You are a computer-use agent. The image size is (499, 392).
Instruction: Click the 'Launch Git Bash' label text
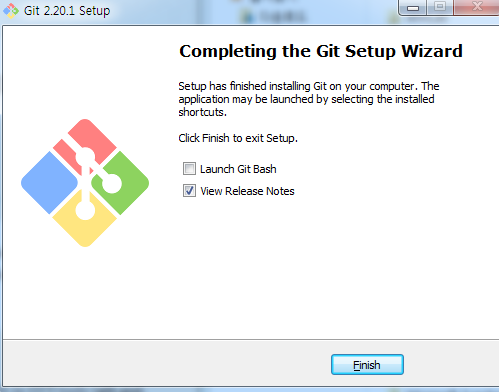(238, 169)
